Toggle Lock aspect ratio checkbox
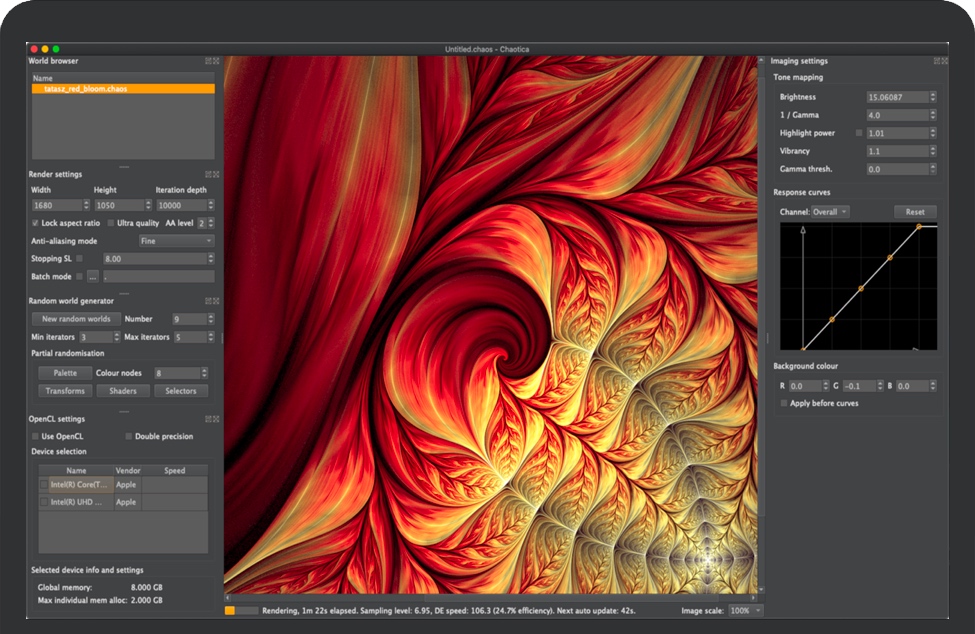Image resolution: width=975 pixels, height=634 pixels. tap(35, 223)
